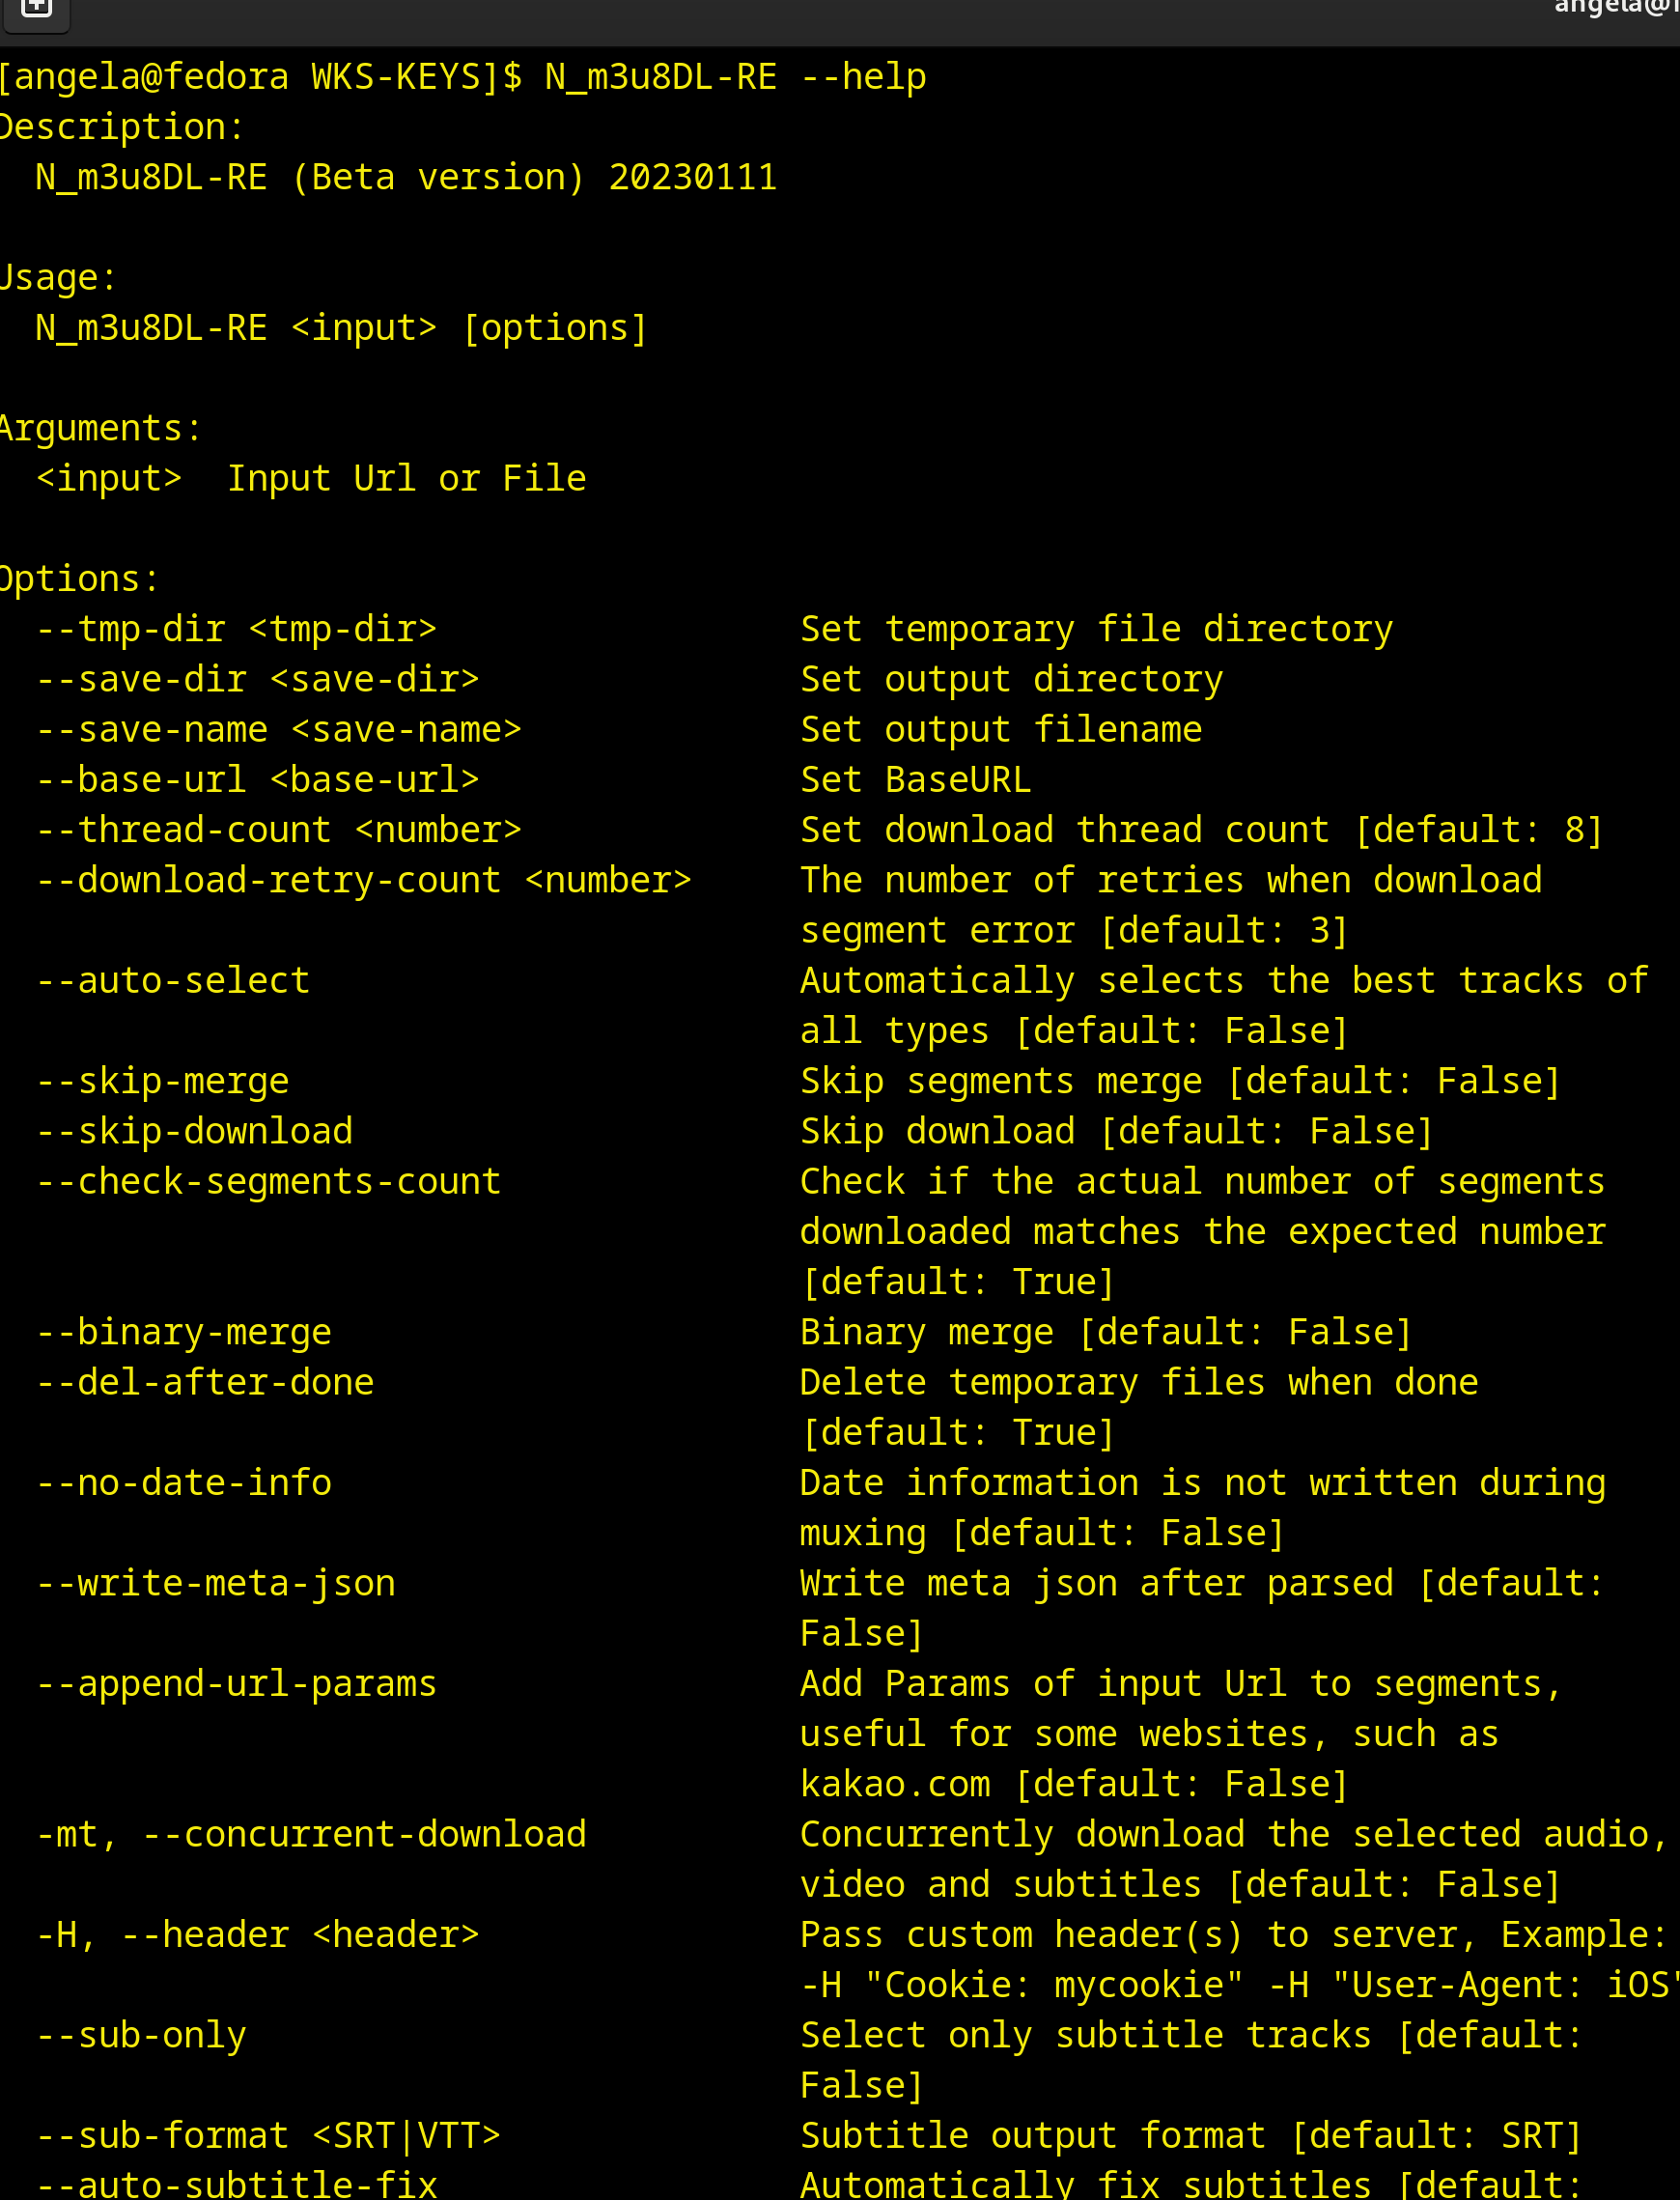Click the terminal window title text
Image resolution: width=1680 pixels, height=2200 pixels.
pyautogui.click(x=1615, y=8)
